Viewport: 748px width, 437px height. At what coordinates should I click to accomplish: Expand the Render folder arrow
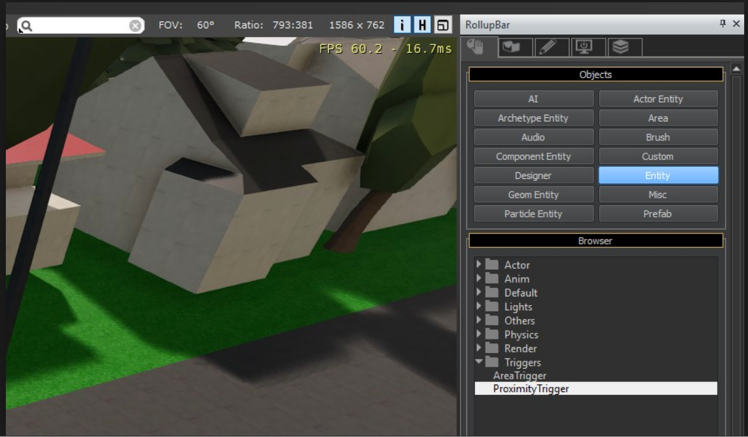pos(478,347)
